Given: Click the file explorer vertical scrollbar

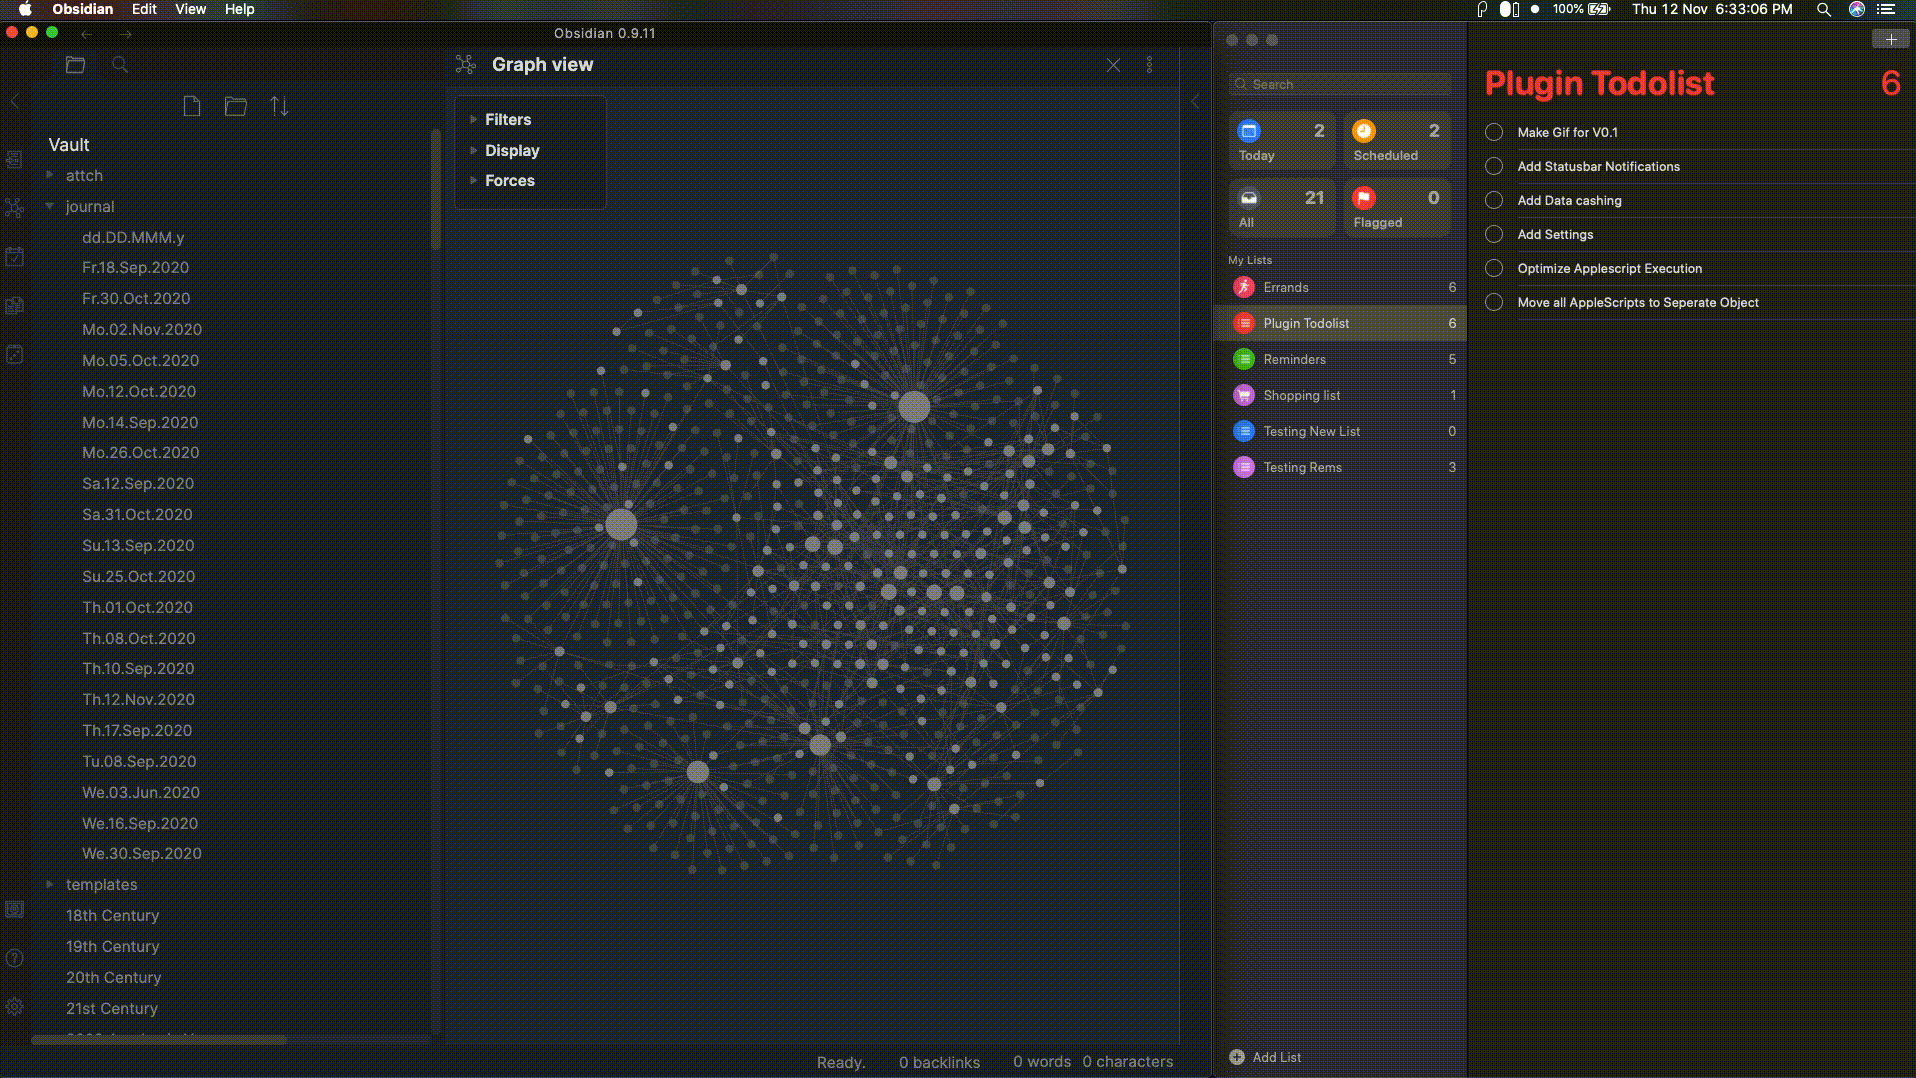Looking at the screenshot, I should (436, 190).
